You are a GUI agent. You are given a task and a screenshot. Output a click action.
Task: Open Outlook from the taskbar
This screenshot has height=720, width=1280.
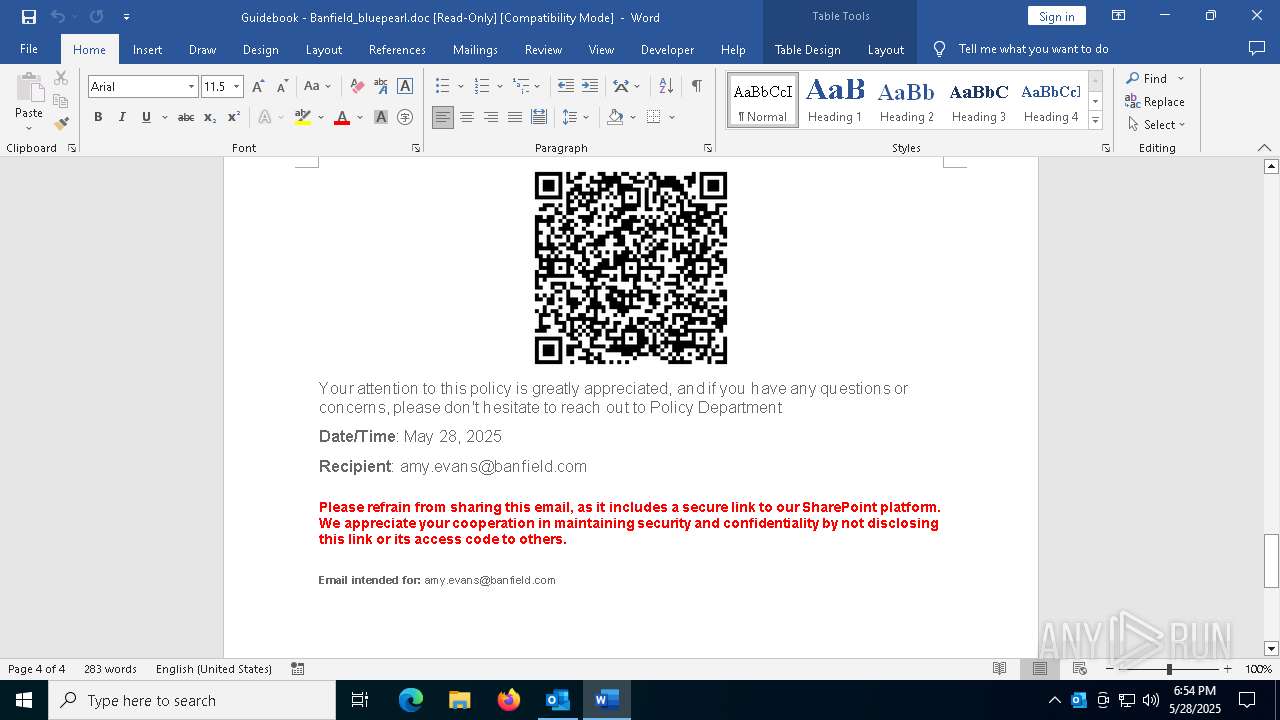click(557, 700)
